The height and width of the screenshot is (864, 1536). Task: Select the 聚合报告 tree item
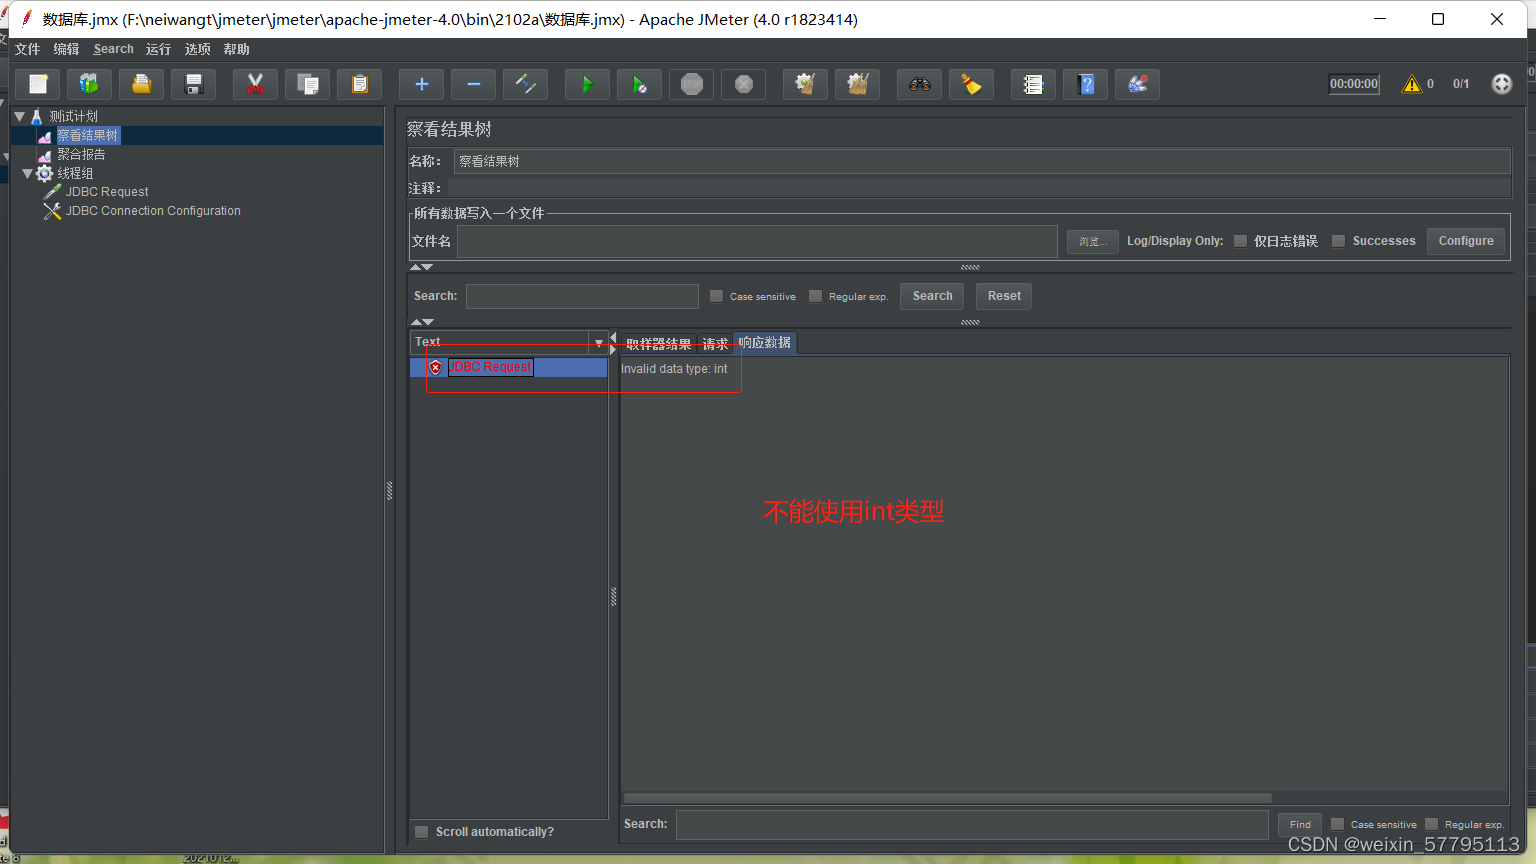click(81, 154)
